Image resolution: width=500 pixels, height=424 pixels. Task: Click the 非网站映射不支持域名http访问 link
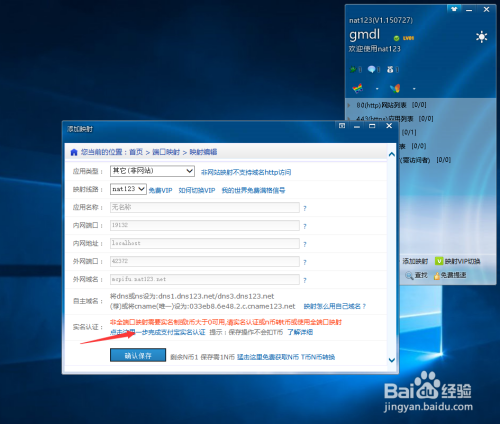246,172
